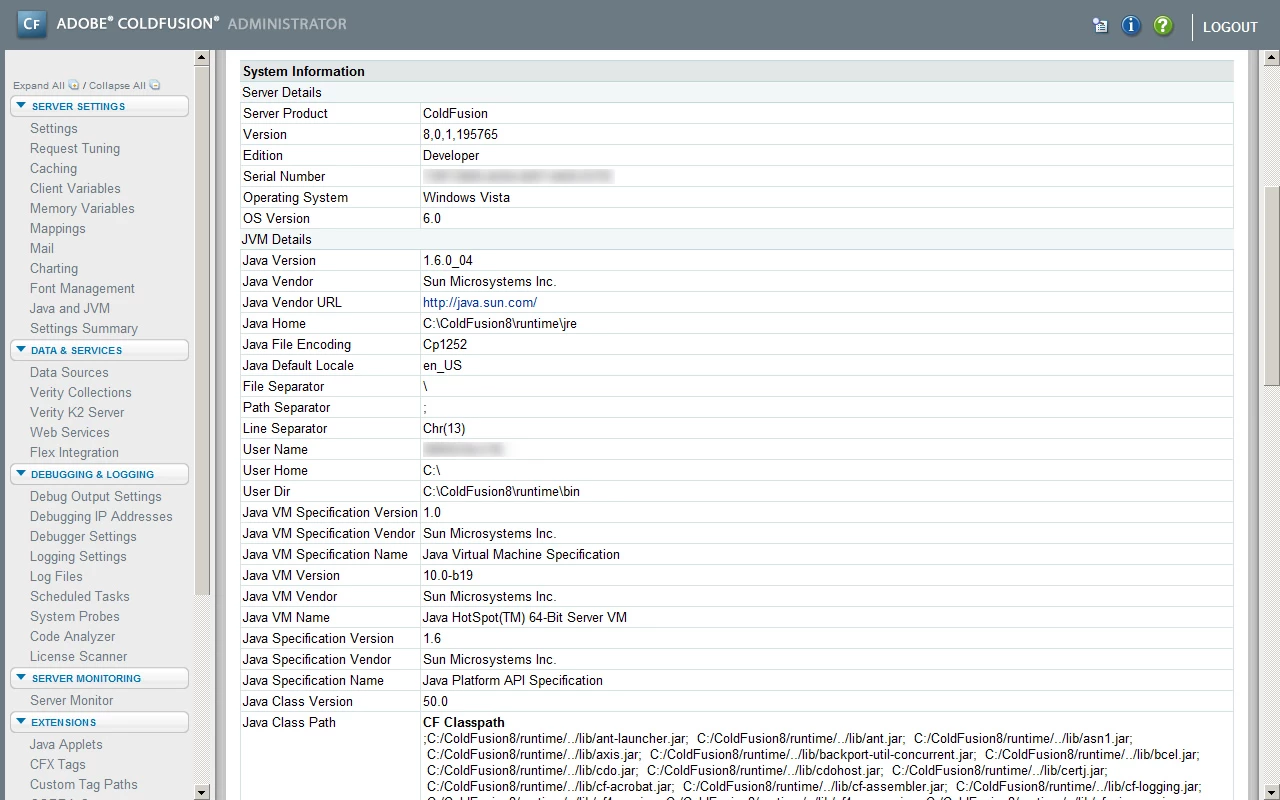This screenshot has width=1280, height=800.
Task: Open the Mail settings page
Action: 42,248
